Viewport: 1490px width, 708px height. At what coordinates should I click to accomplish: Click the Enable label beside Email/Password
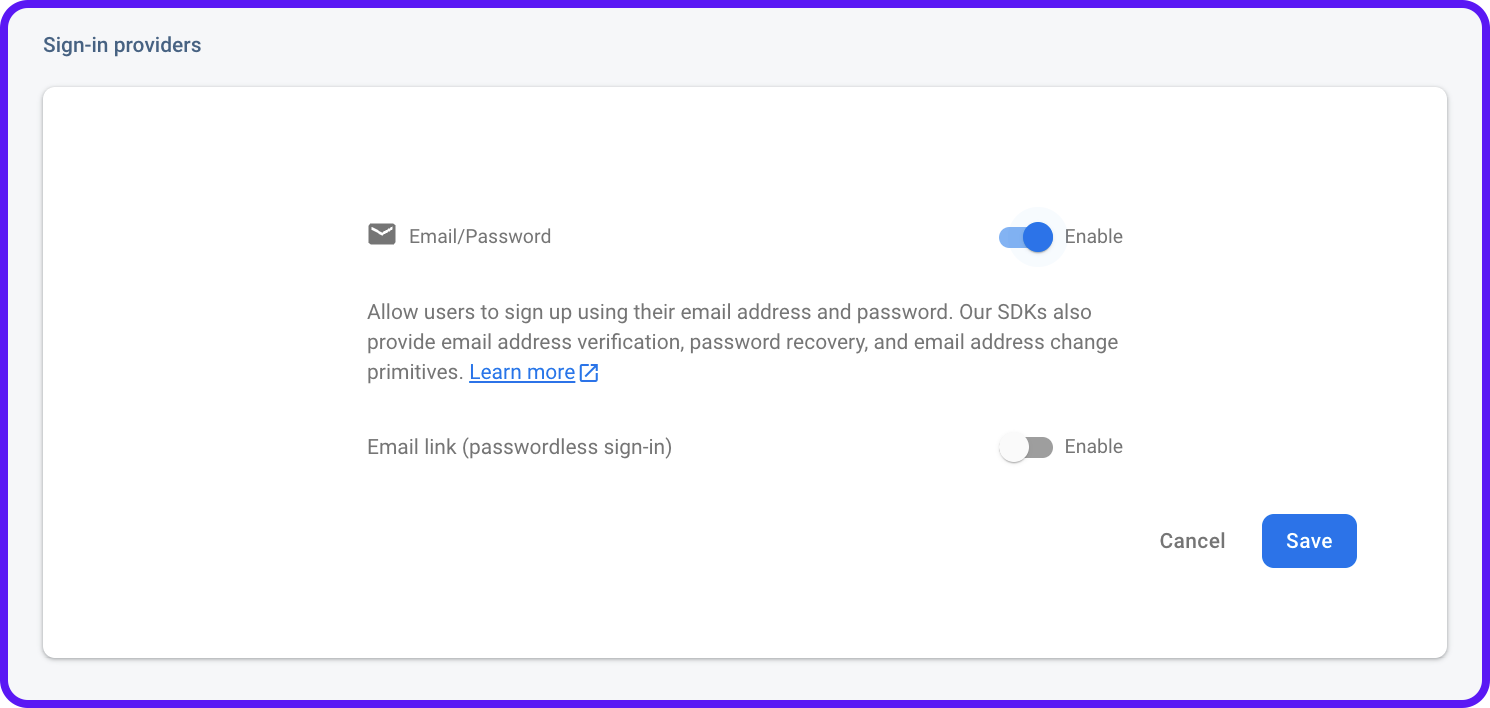tap(1093, 236)
